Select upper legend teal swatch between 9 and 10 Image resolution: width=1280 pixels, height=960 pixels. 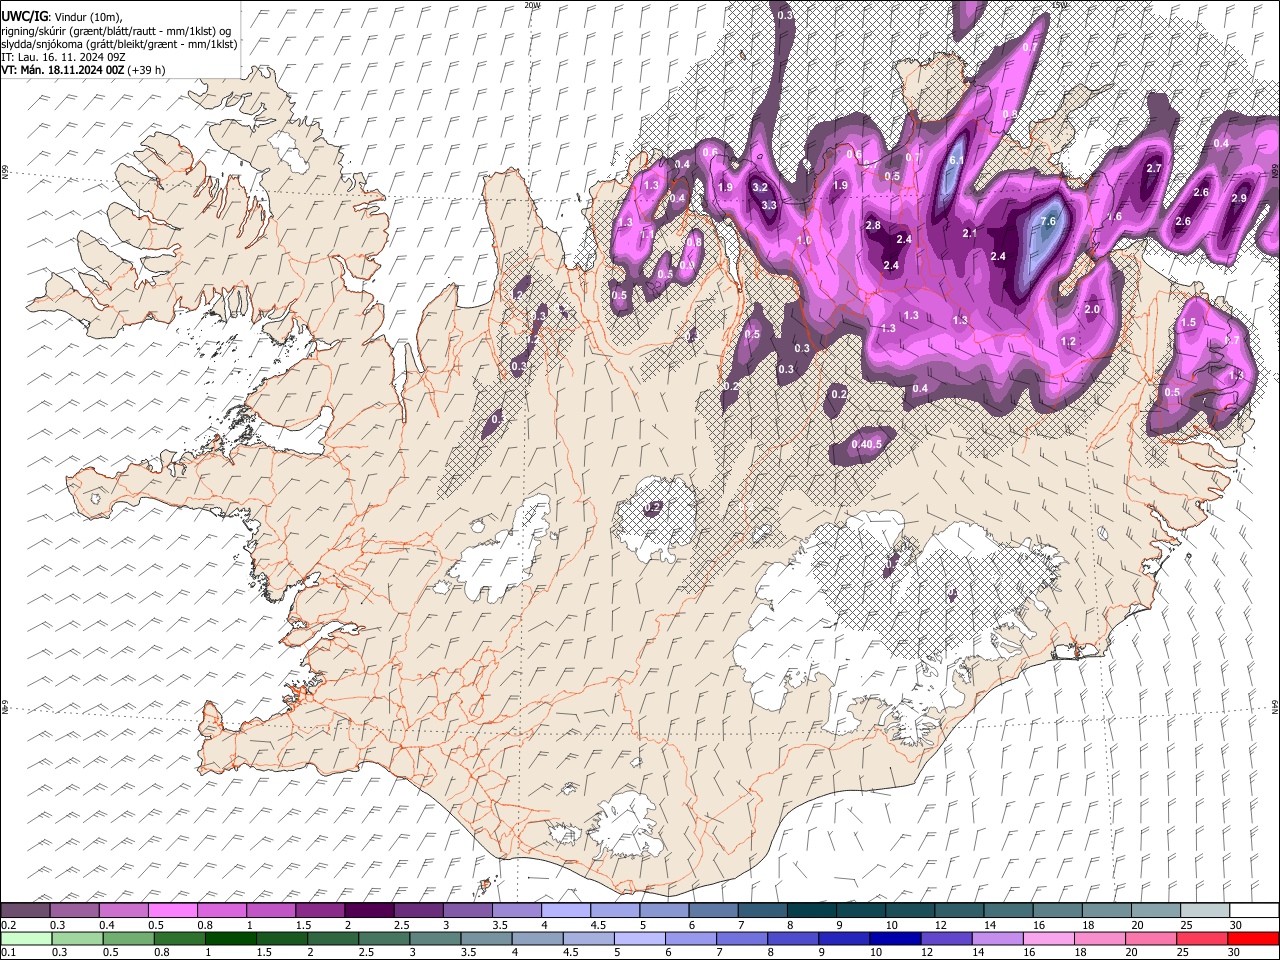(860, 910)
